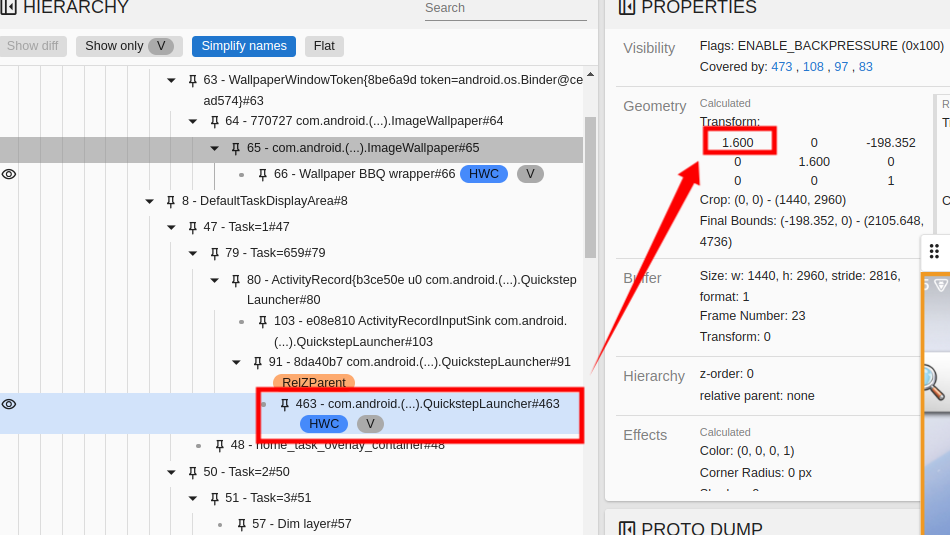Open covering layer 97 link
This screenshot has height=535, width=950.
tap(841, 67)
